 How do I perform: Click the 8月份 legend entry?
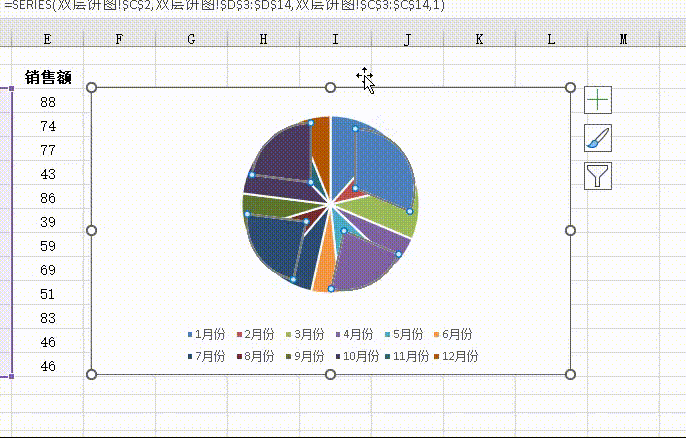[256, 356]
